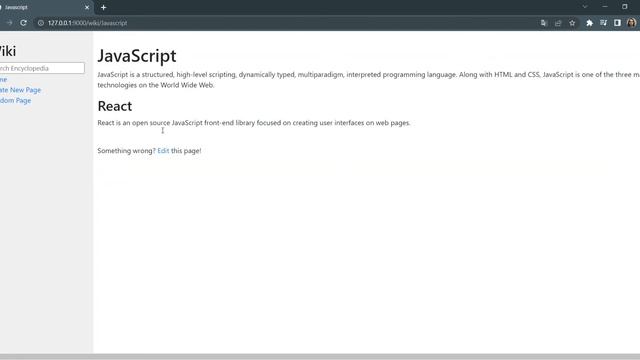Reload the page with the refresh icon
The height and width of the screenshot is (360, 640).
click(23, 23)
